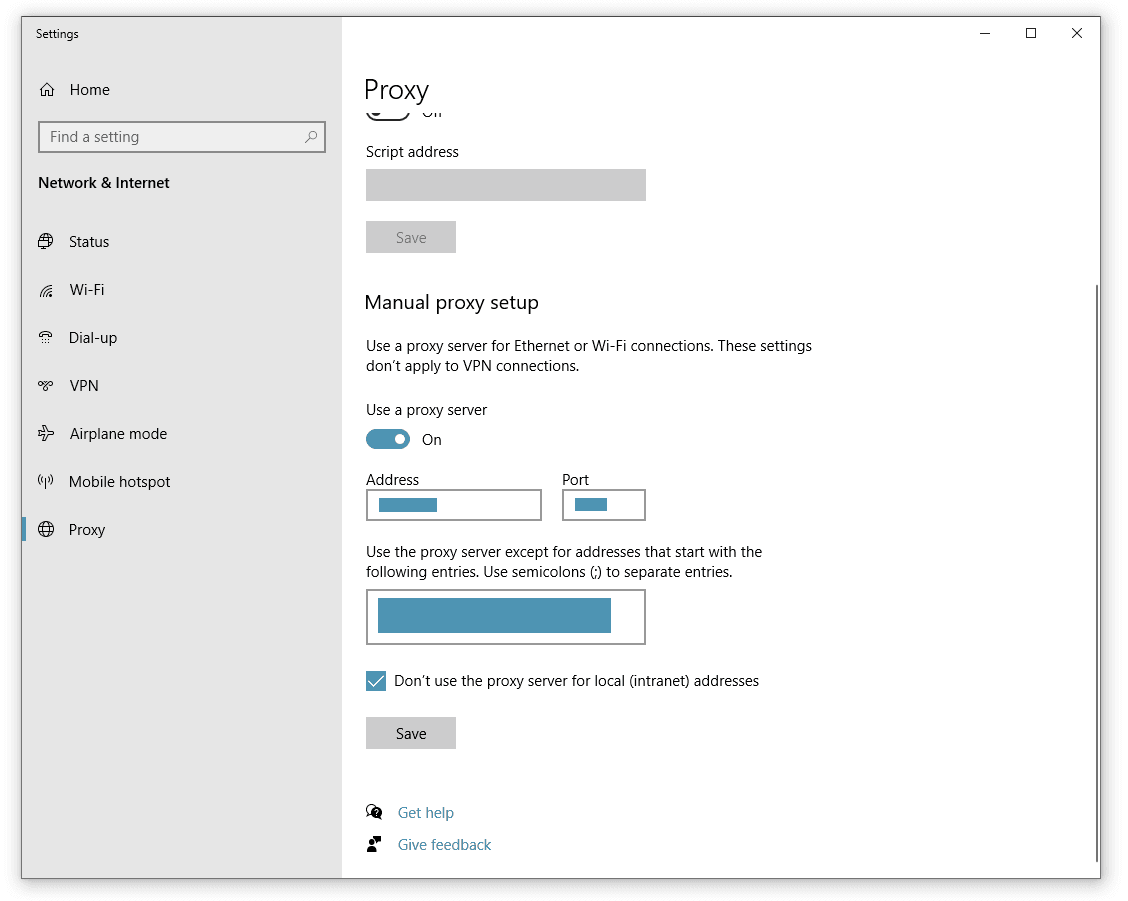Open the Give feedback link
This screenshot has height=901, width=1128.
(445, 845)
